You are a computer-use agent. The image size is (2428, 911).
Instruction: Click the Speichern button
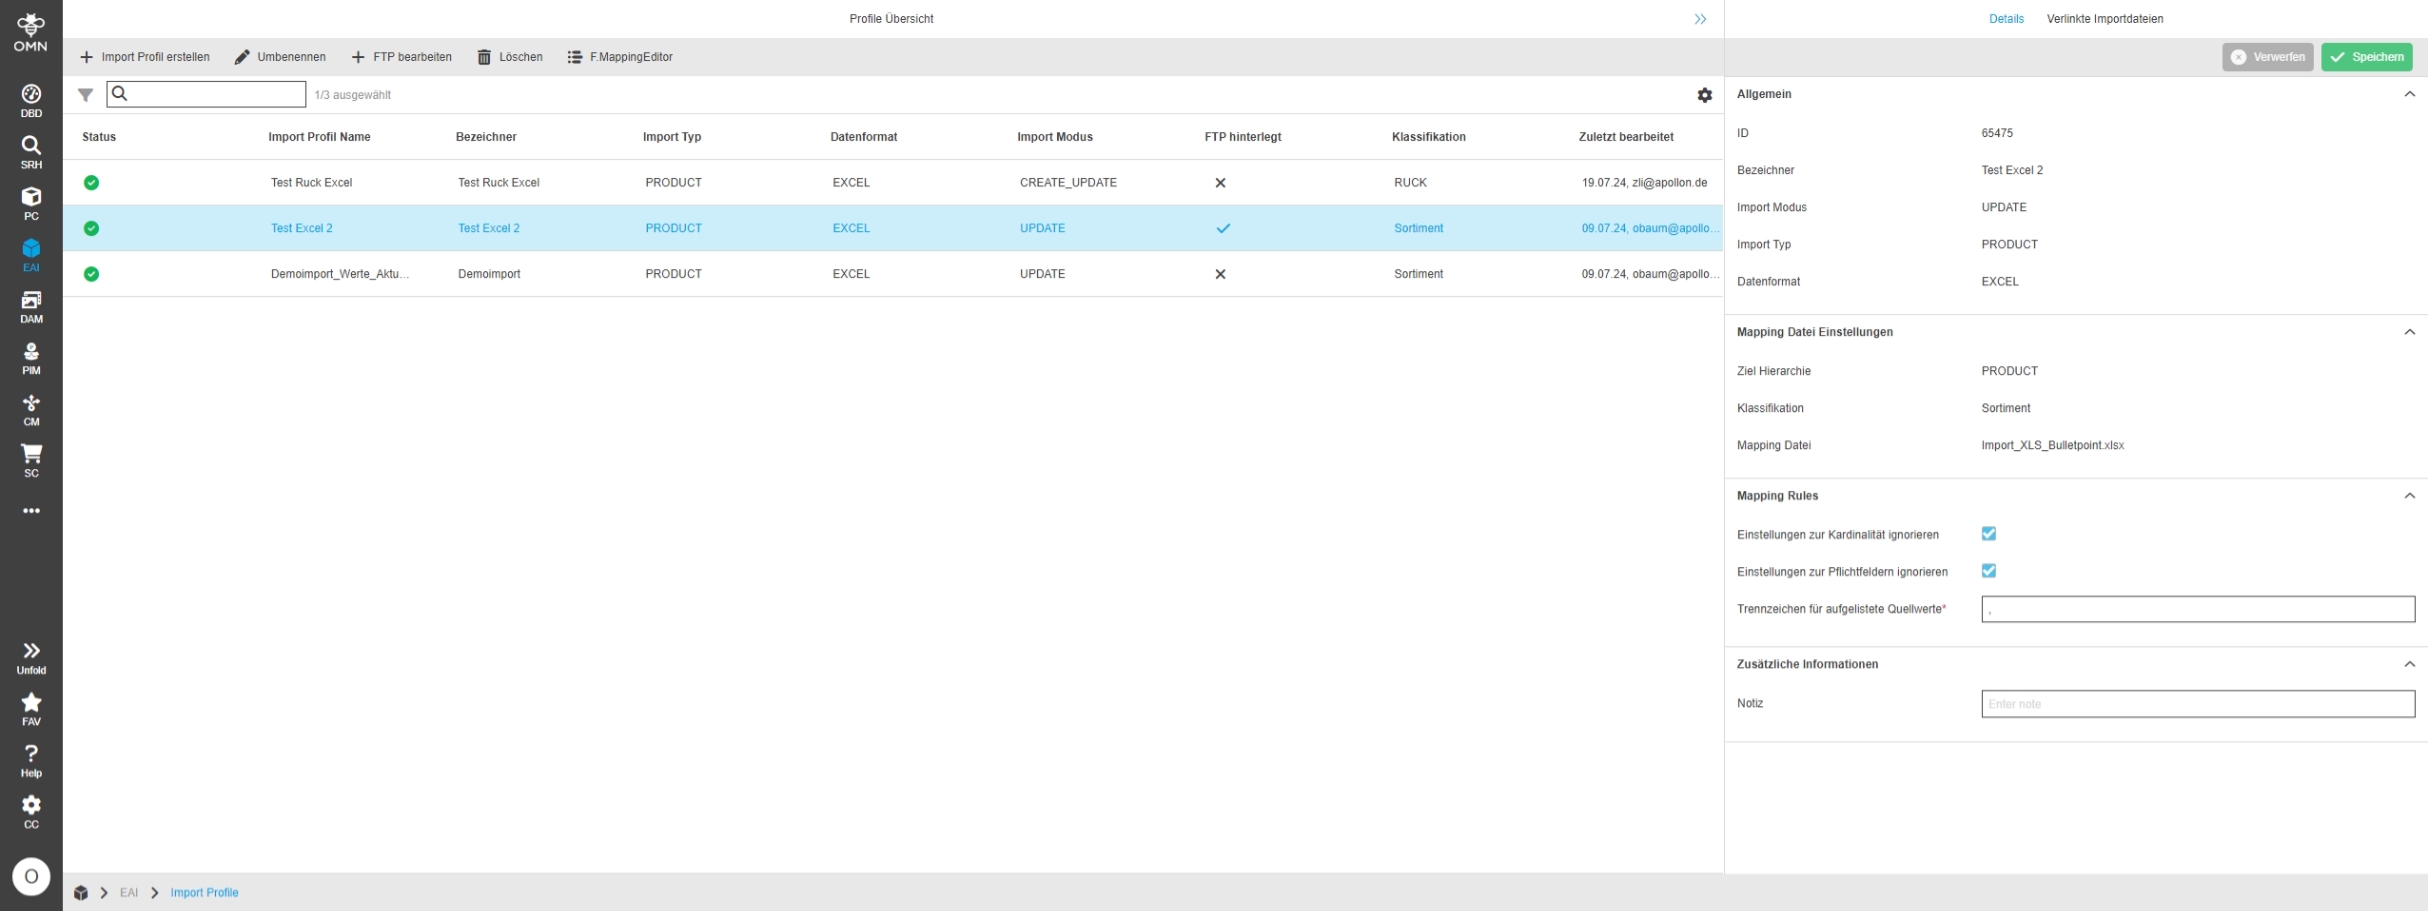(x=2367, y=57)
